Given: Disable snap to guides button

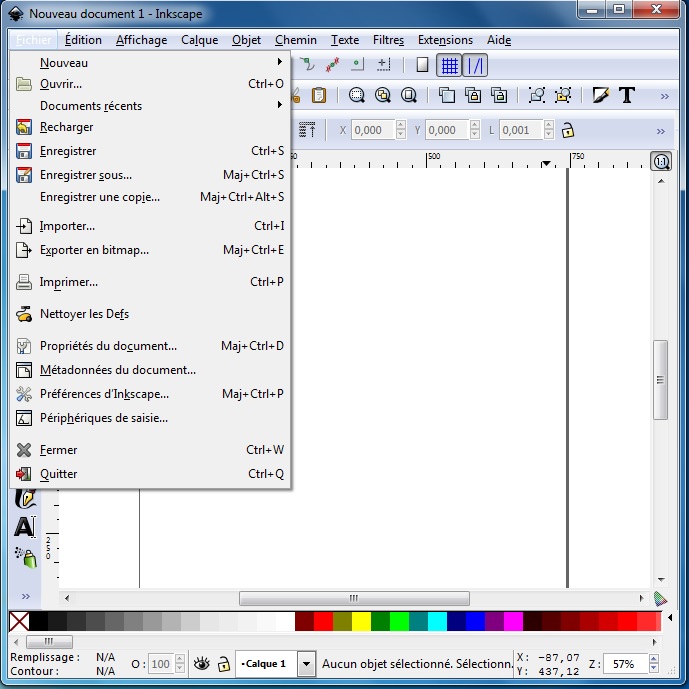Looking at the screenshot, I should [475, 65].
